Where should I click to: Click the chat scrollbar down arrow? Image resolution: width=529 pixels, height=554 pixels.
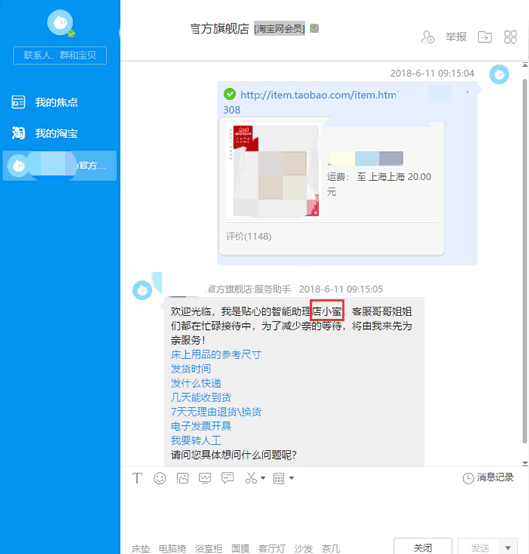click(x=525, y=463)
